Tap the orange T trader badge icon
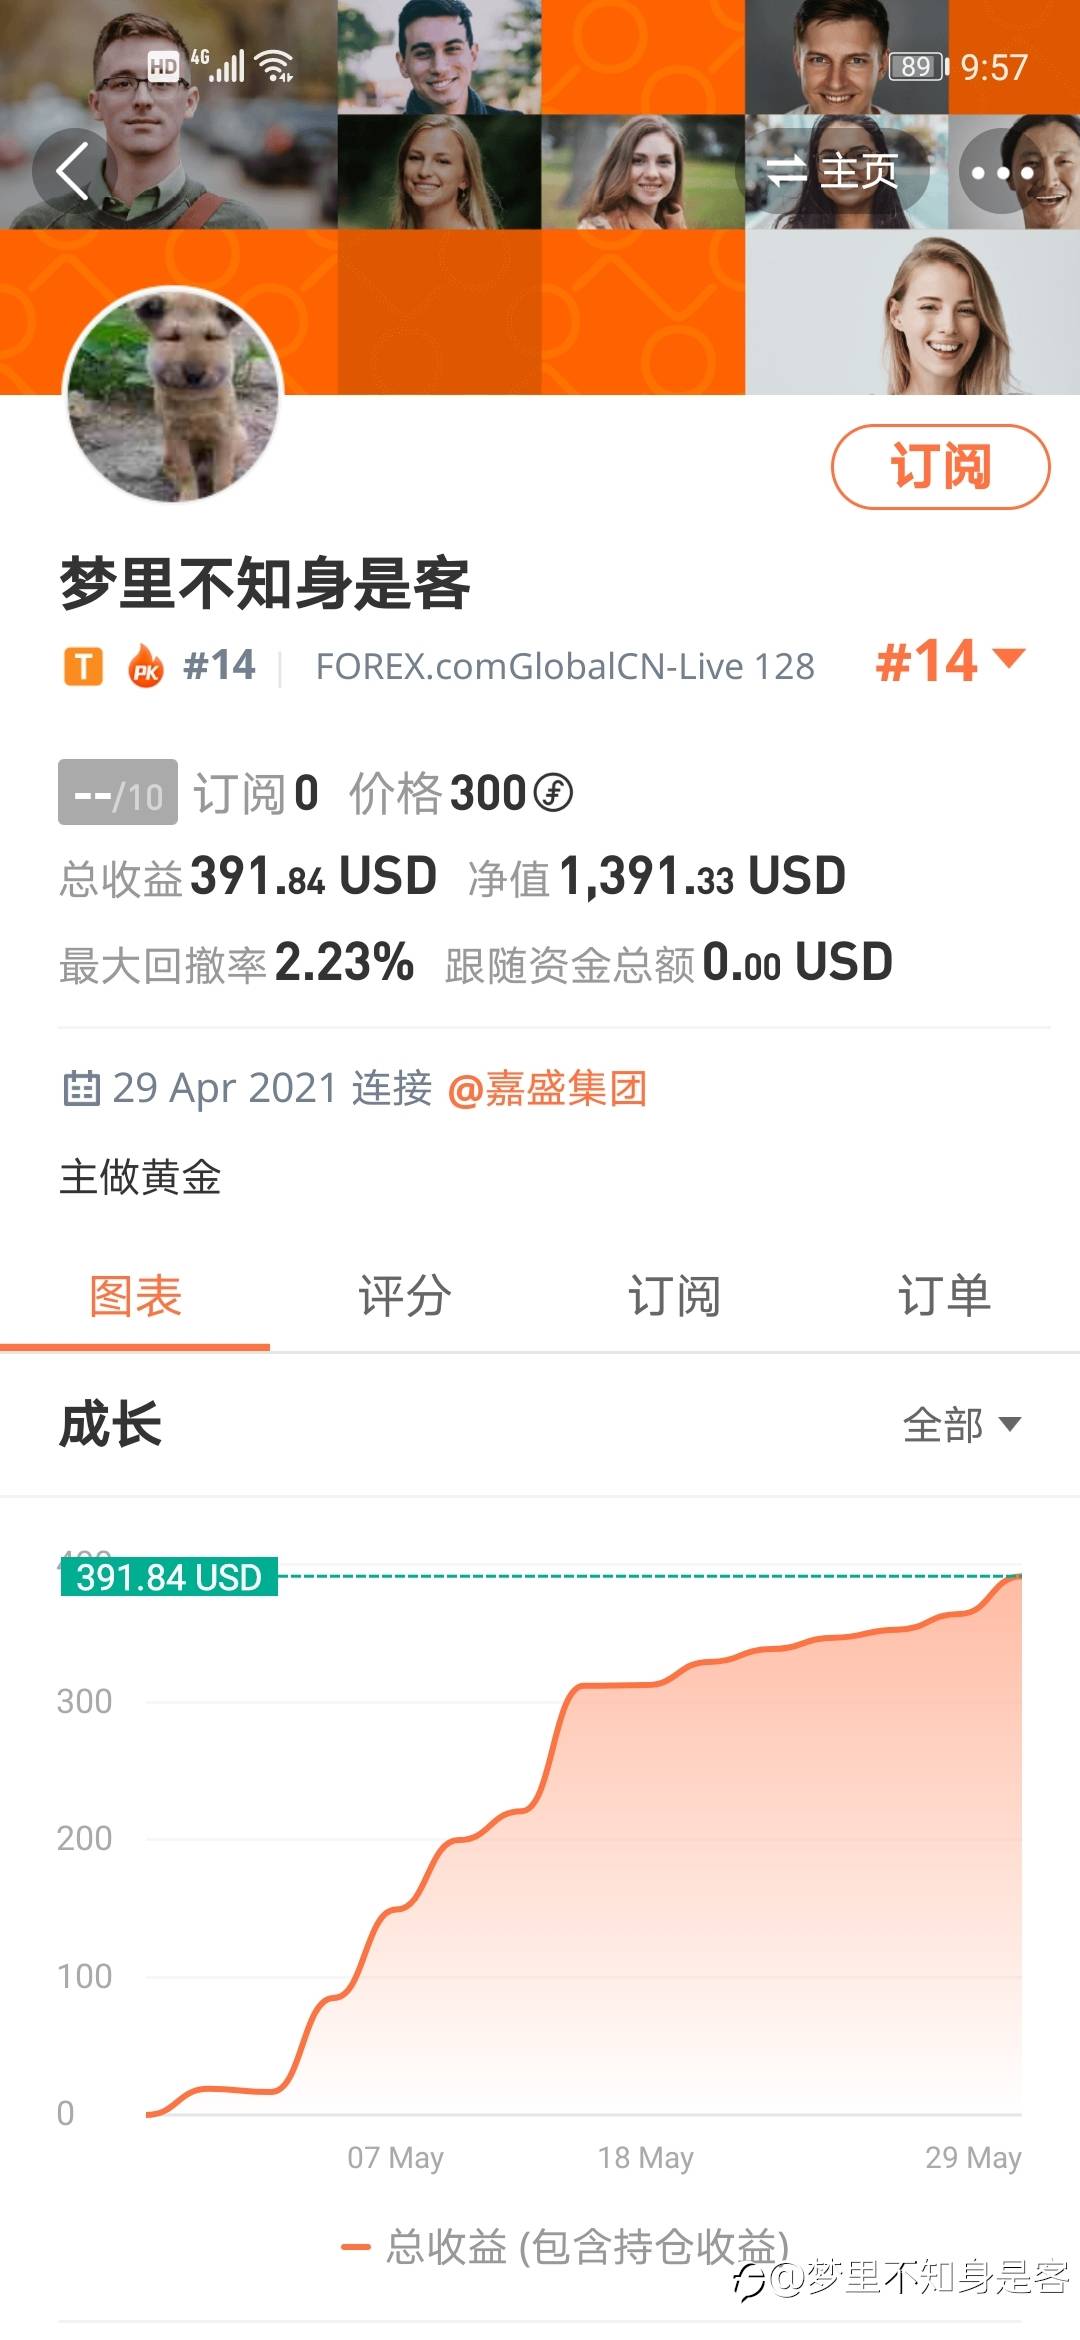The width and height of the screenshot is (1080, 2340). click(x=83, y=666)
